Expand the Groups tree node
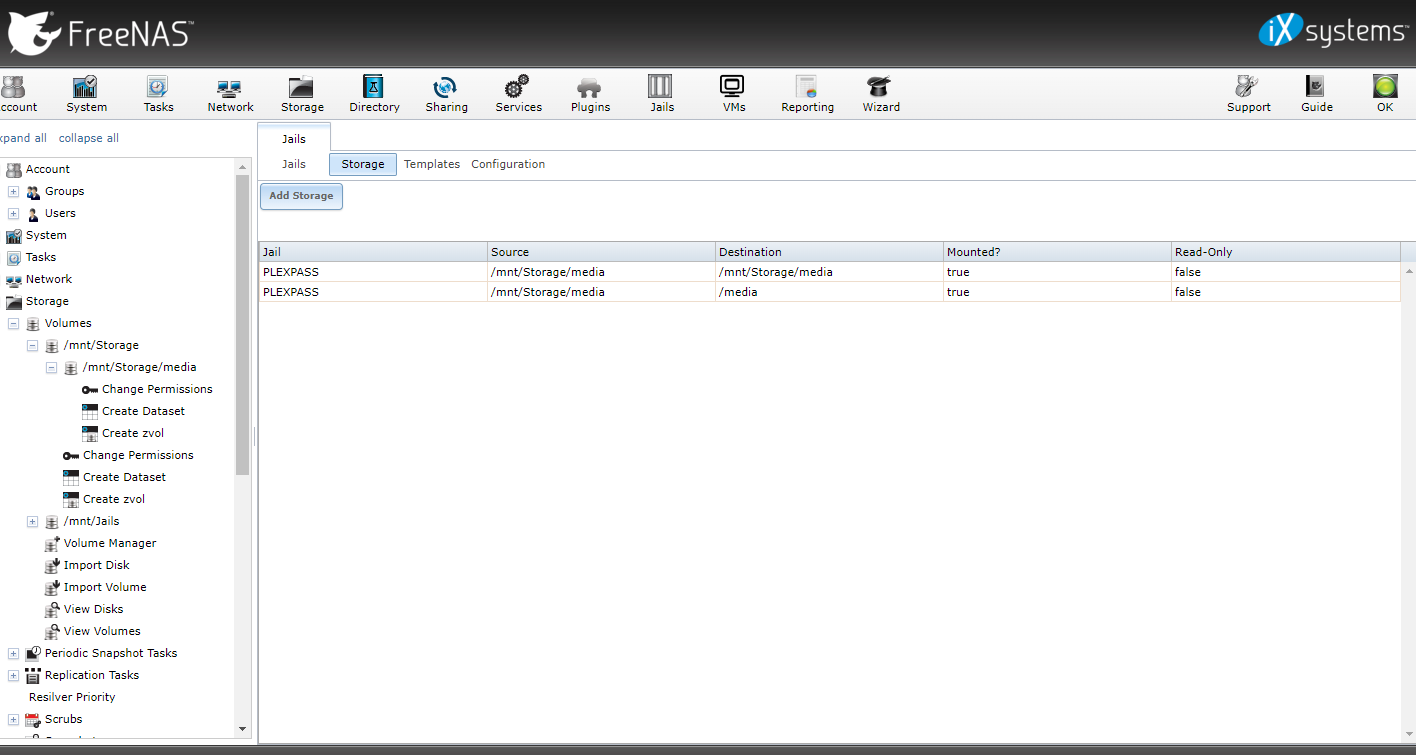1416x755 pixels. tap(14, 192)
